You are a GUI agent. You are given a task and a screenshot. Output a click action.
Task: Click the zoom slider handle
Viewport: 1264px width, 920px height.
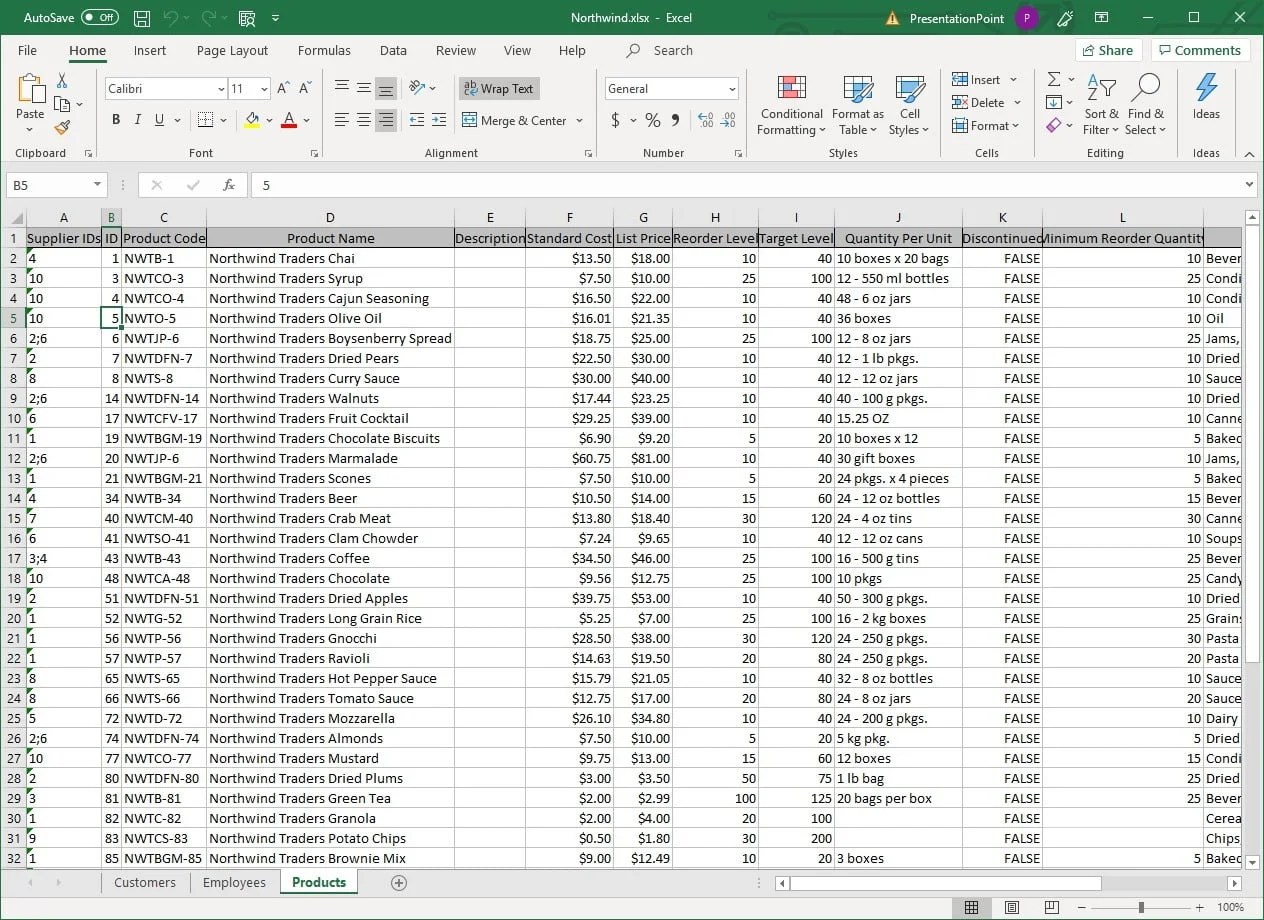(1141, 907)
